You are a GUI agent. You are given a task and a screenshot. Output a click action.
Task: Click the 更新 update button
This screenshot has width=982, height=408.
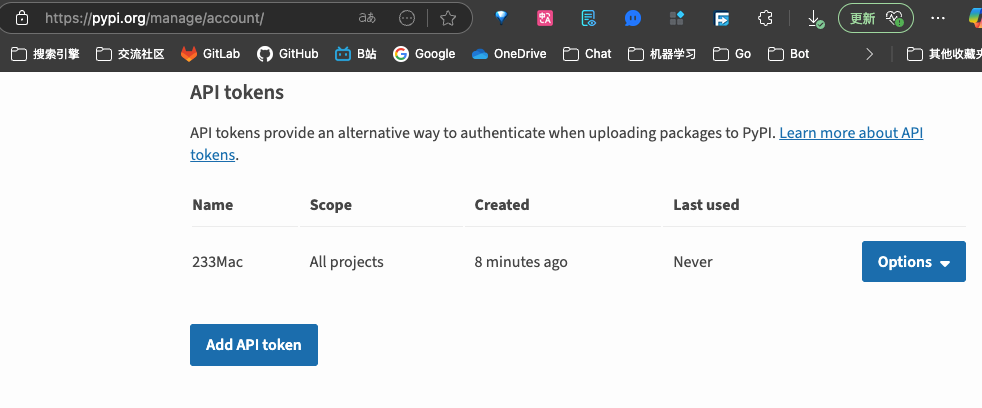[x=876, y=18]
